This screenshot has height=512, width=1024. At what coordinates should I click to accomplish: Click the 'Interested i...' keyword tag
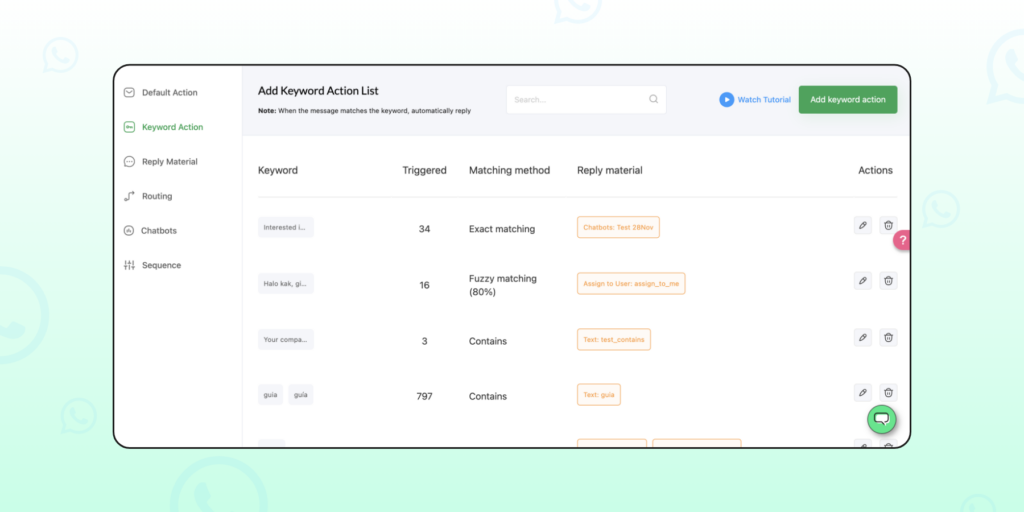(x=285, y=227)
